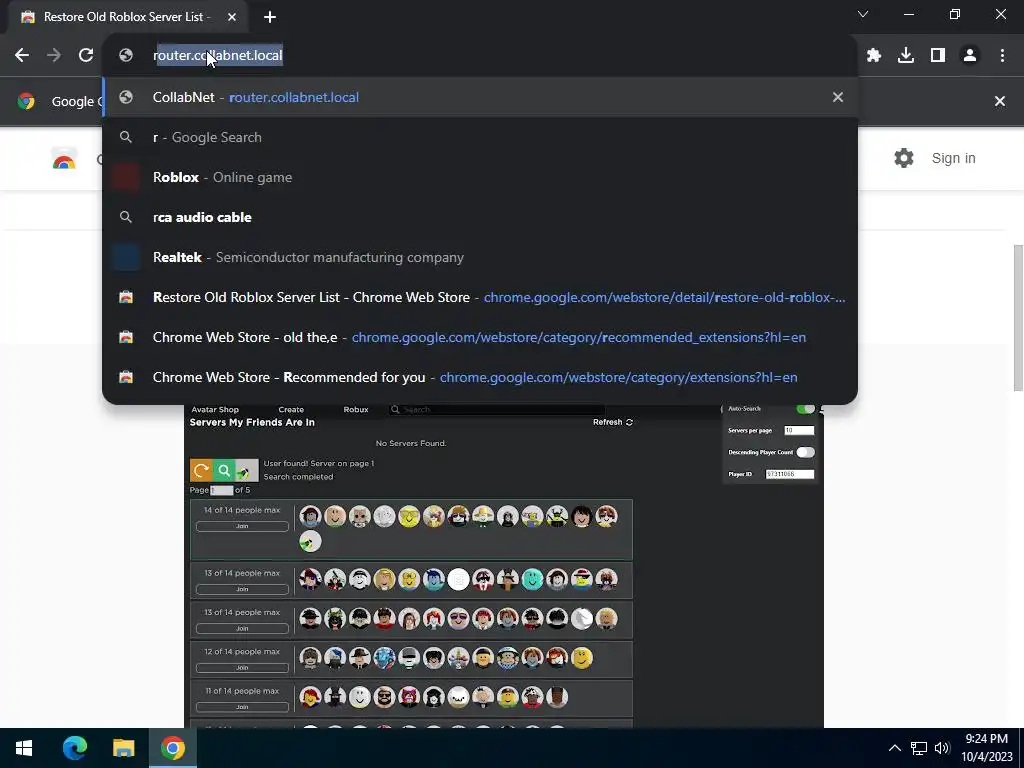Join the 14 of 14 people server
1024x768 pixels.
click(242, 526)
